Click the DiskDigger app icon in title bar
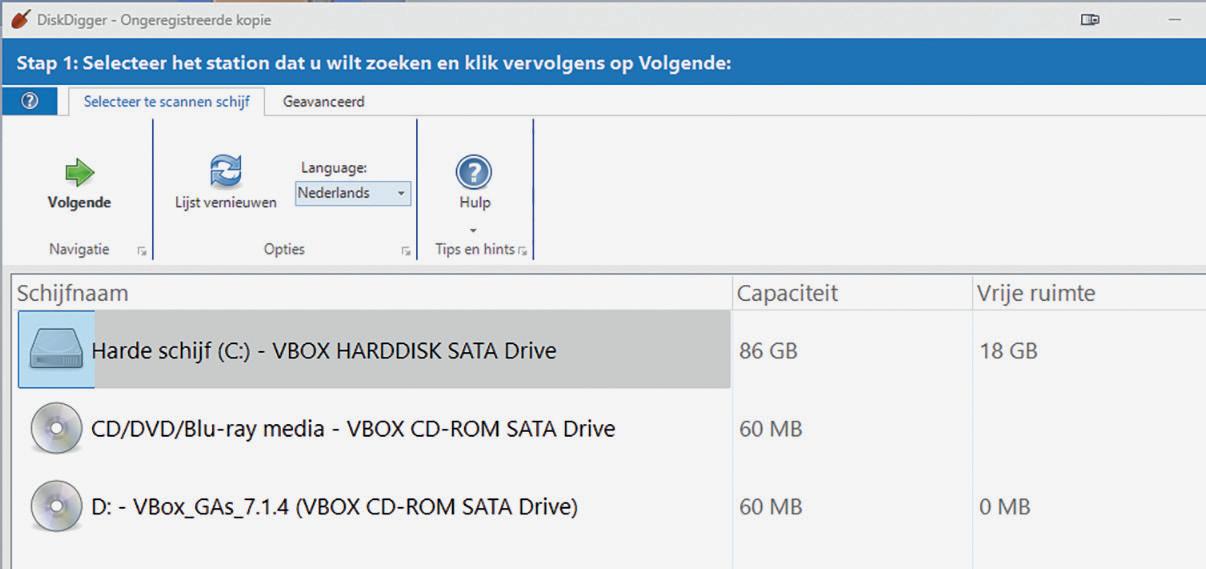The image size is (1206, 569). (x=18, y=19)
